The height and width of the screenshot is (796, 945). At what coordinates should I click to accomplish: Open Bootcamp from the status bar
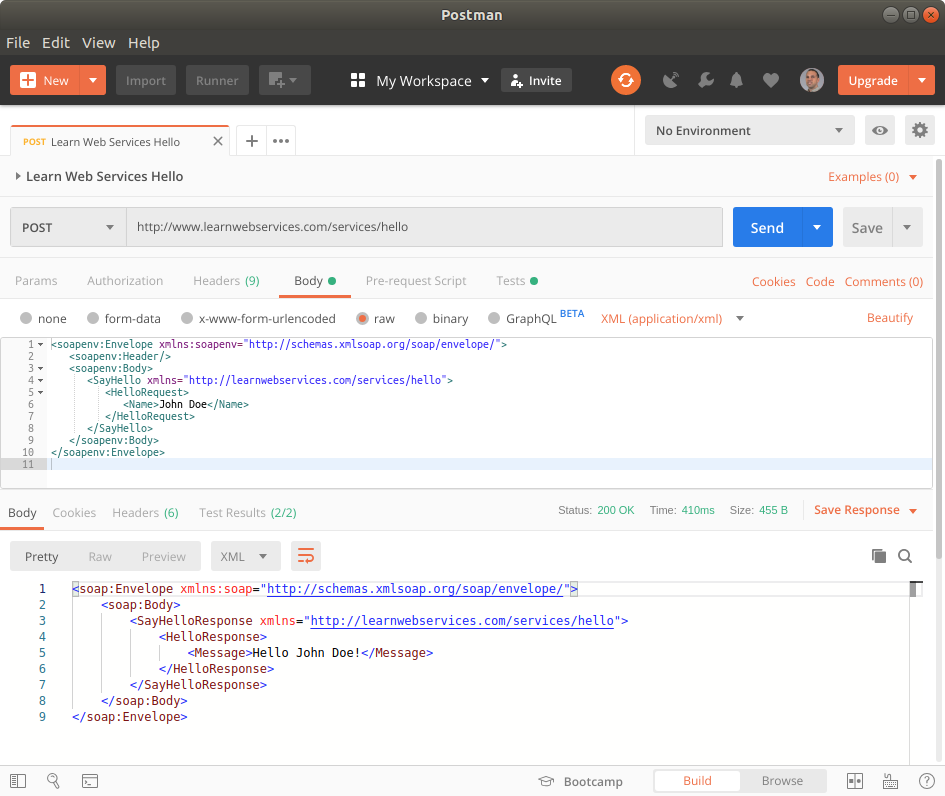click(x=580, y=781)
